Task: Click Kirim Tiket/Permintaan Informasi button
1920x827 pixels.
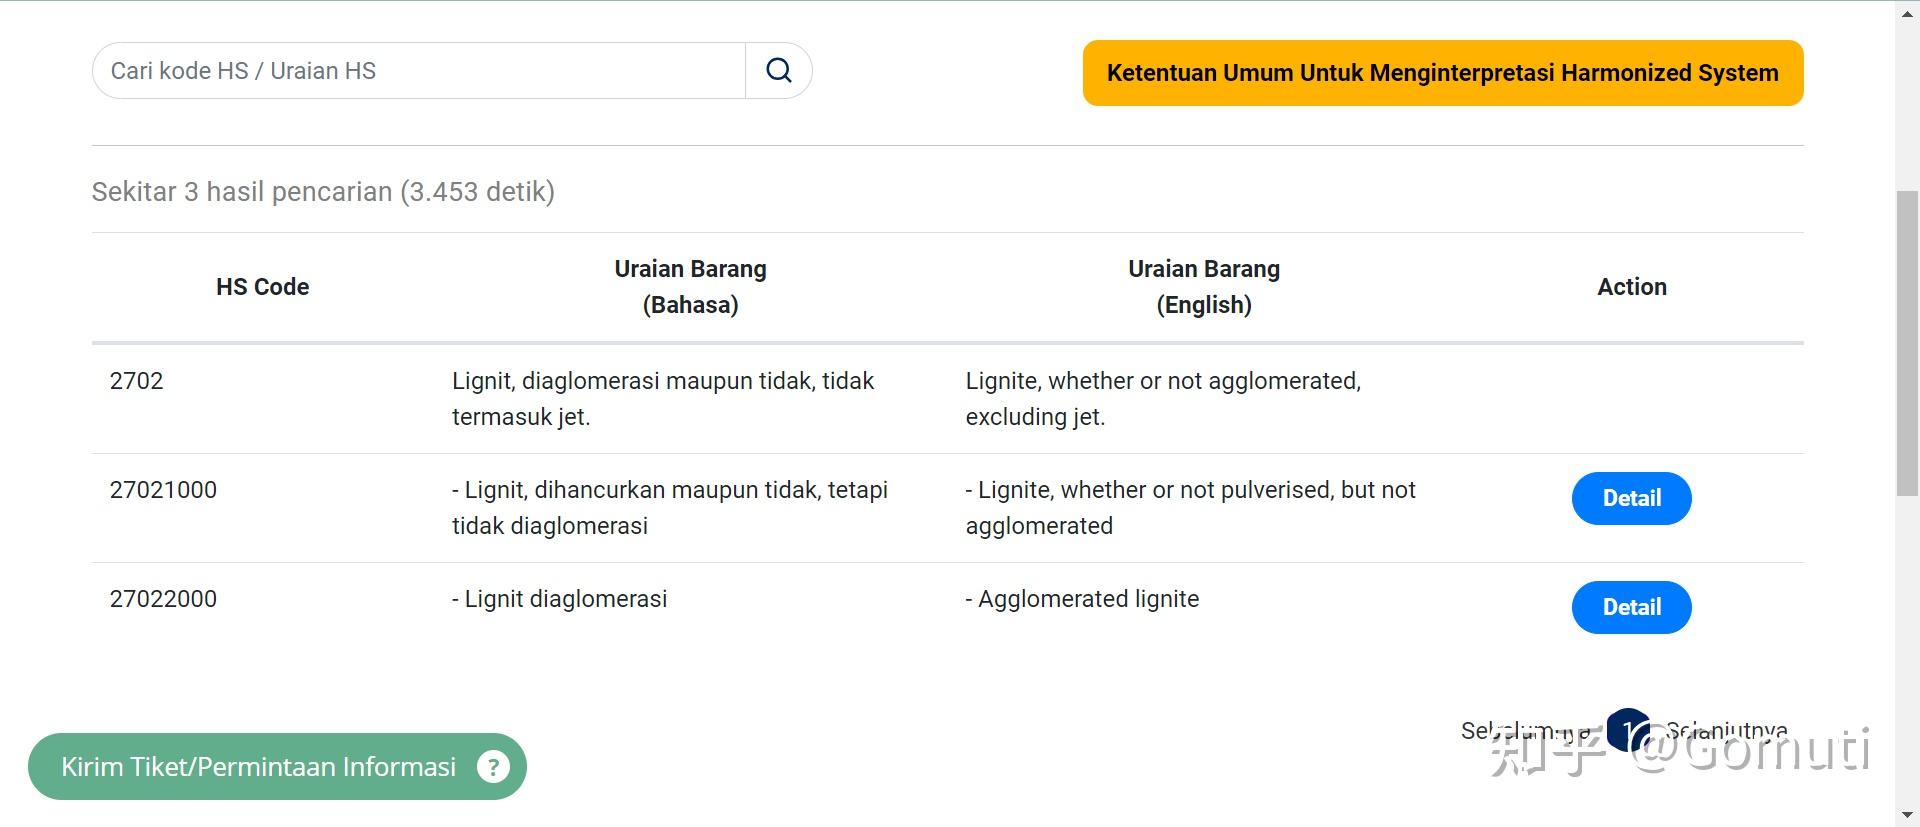Action: (x=258, y=767)
